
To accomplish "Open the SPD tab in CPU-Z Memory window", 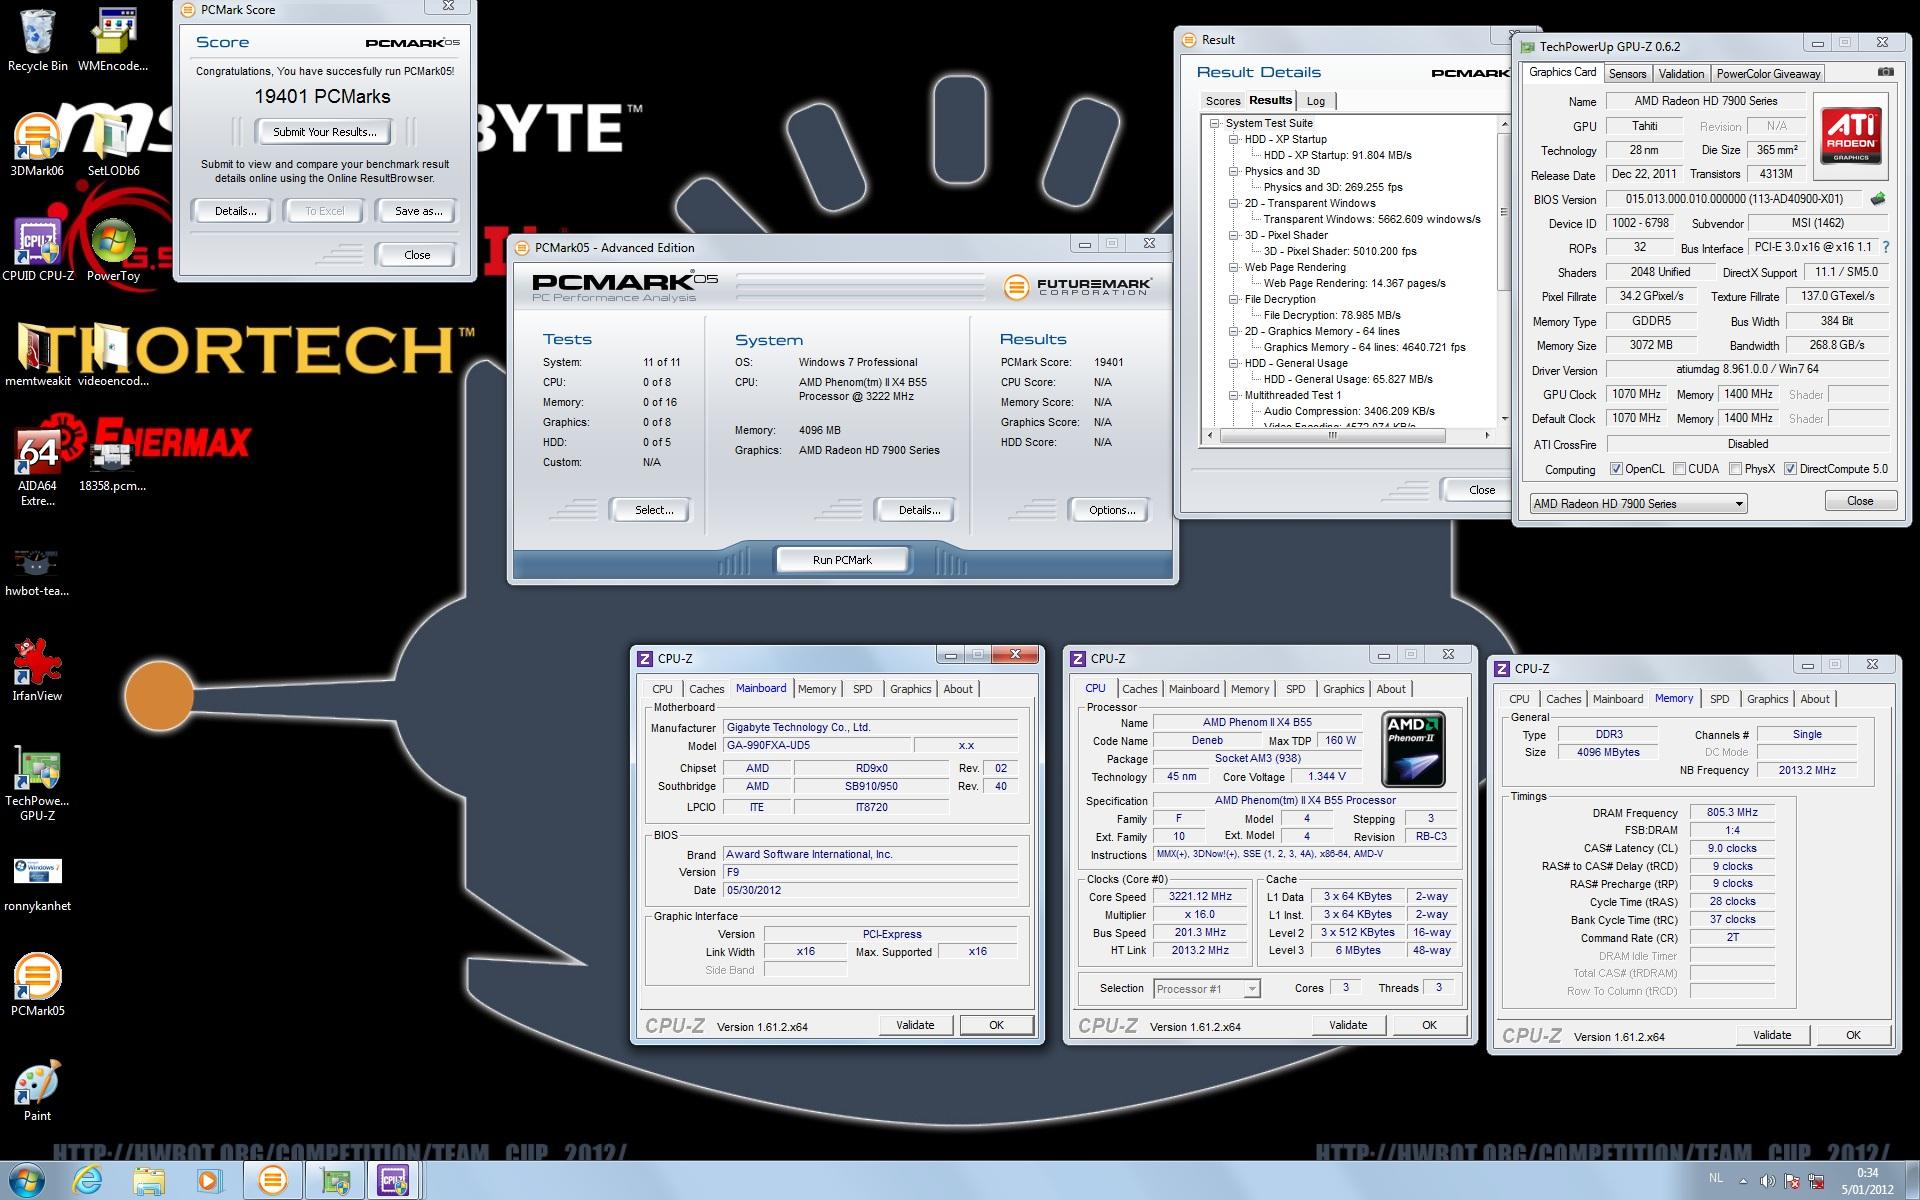I will click(x=1719, y=699).
